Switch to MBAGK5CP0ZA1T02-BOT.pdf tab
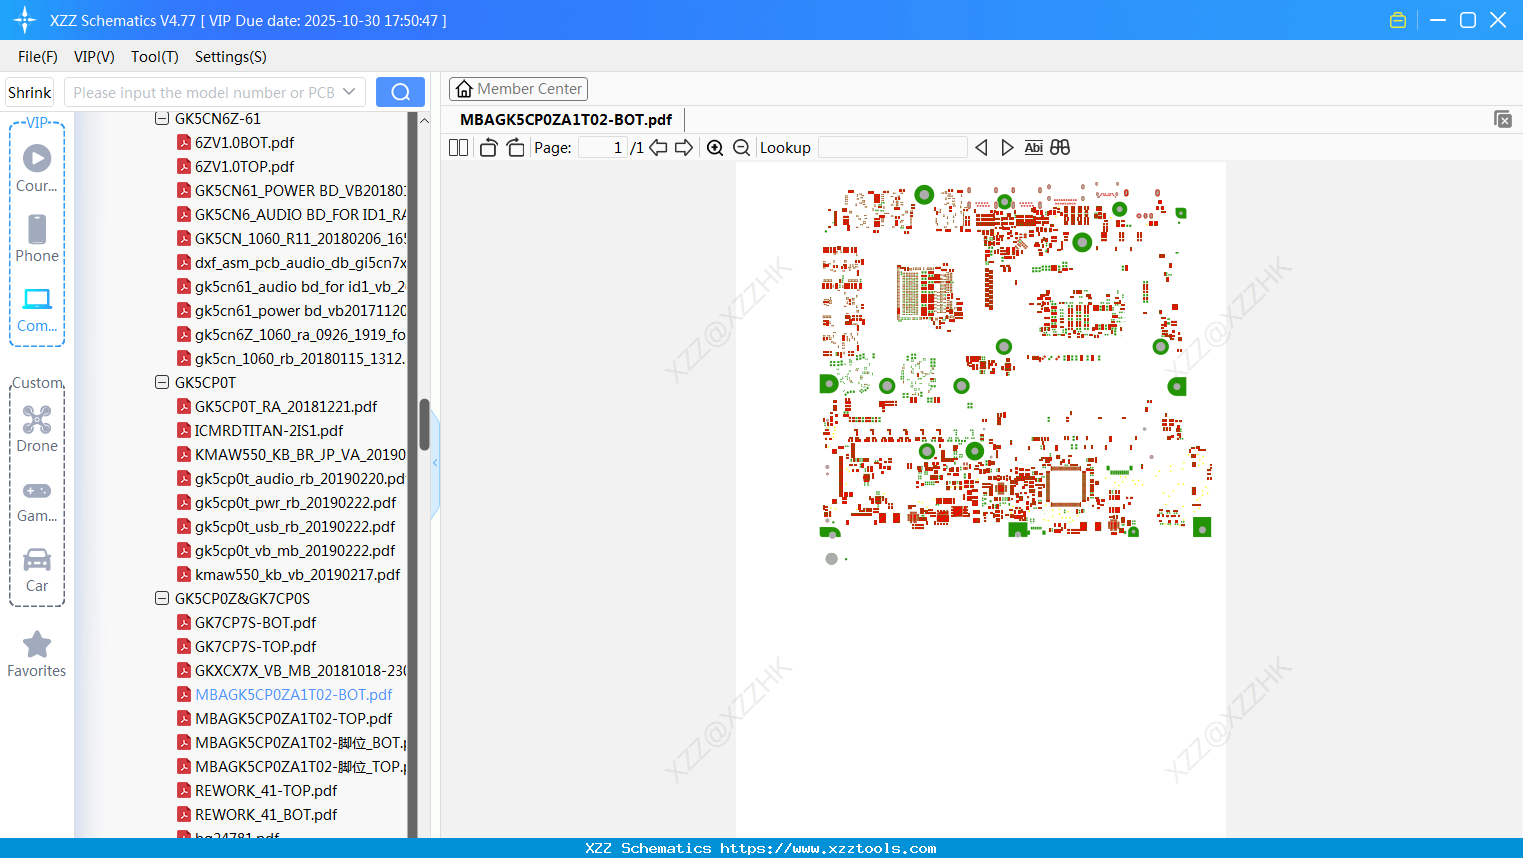Image resolution: width=1523 pixels, height=858 pixels. [566, 119]
